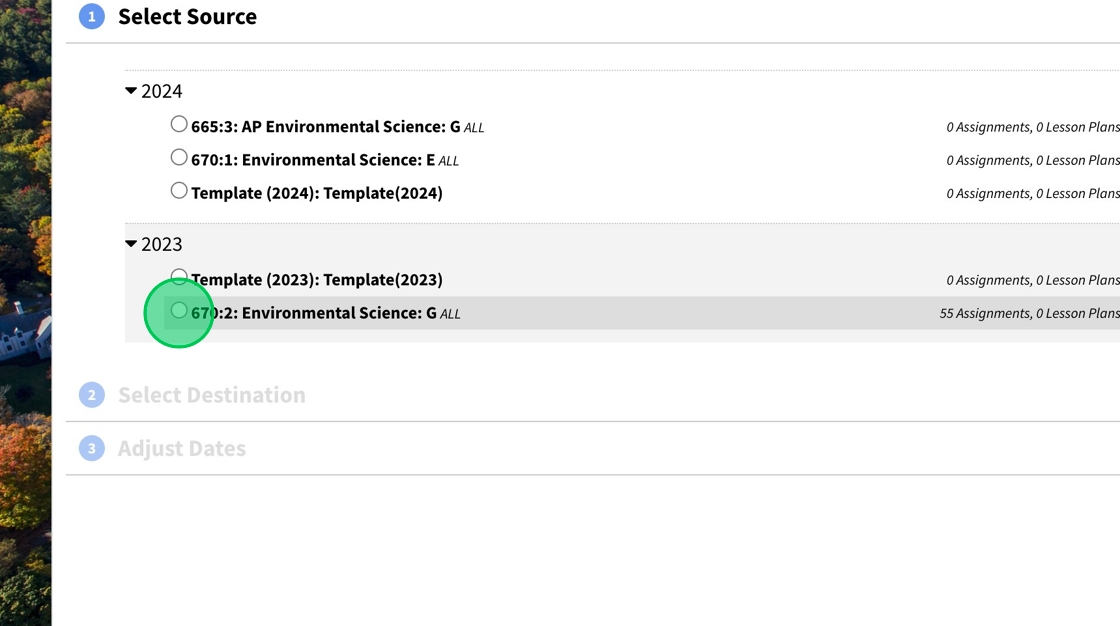Image resolution: width=1120 pixels, height=626 pixels.
Task: Click the 2024 year label
Action: point(161,91)
